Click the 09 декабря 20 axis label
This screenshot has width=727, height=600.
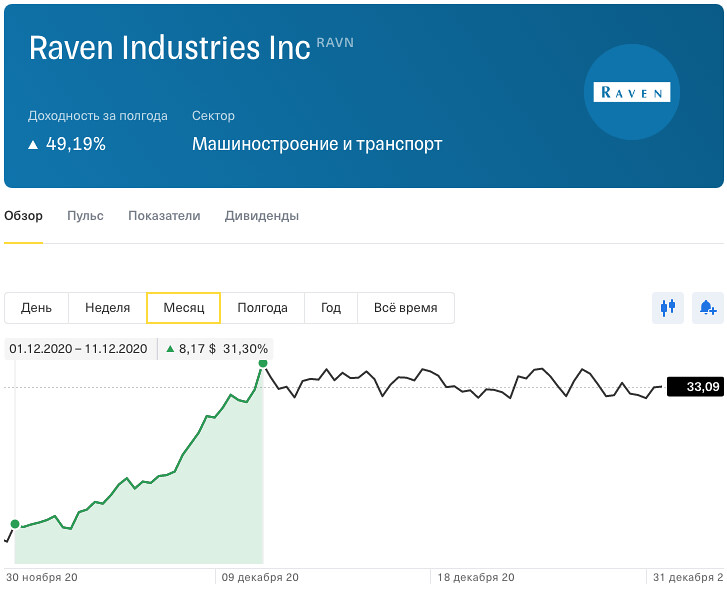260,577
